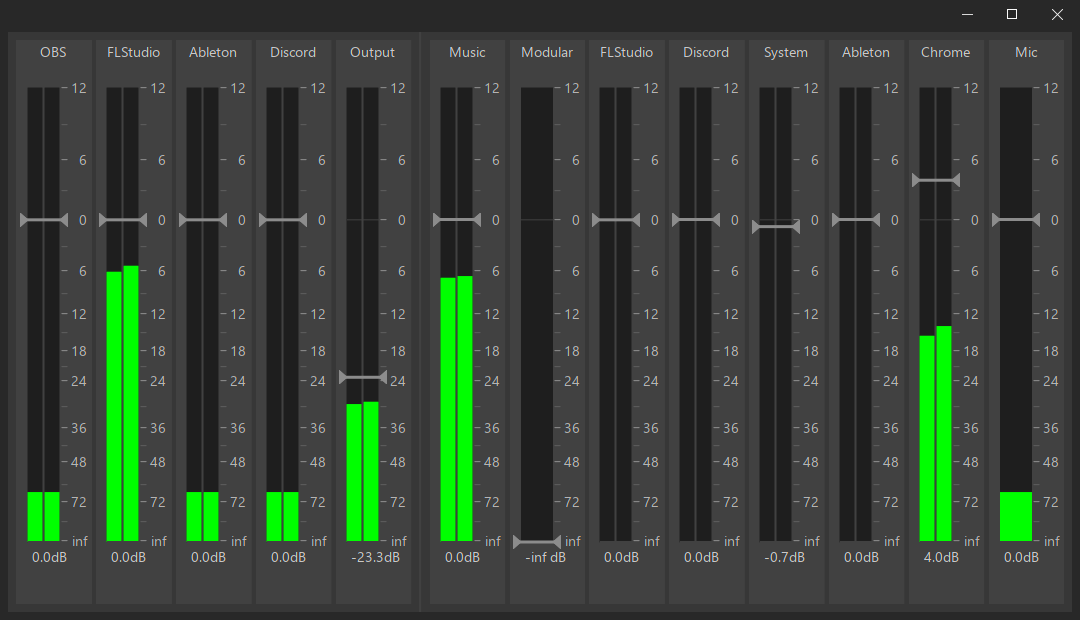Maximize the mixer window

[1011, 14]
